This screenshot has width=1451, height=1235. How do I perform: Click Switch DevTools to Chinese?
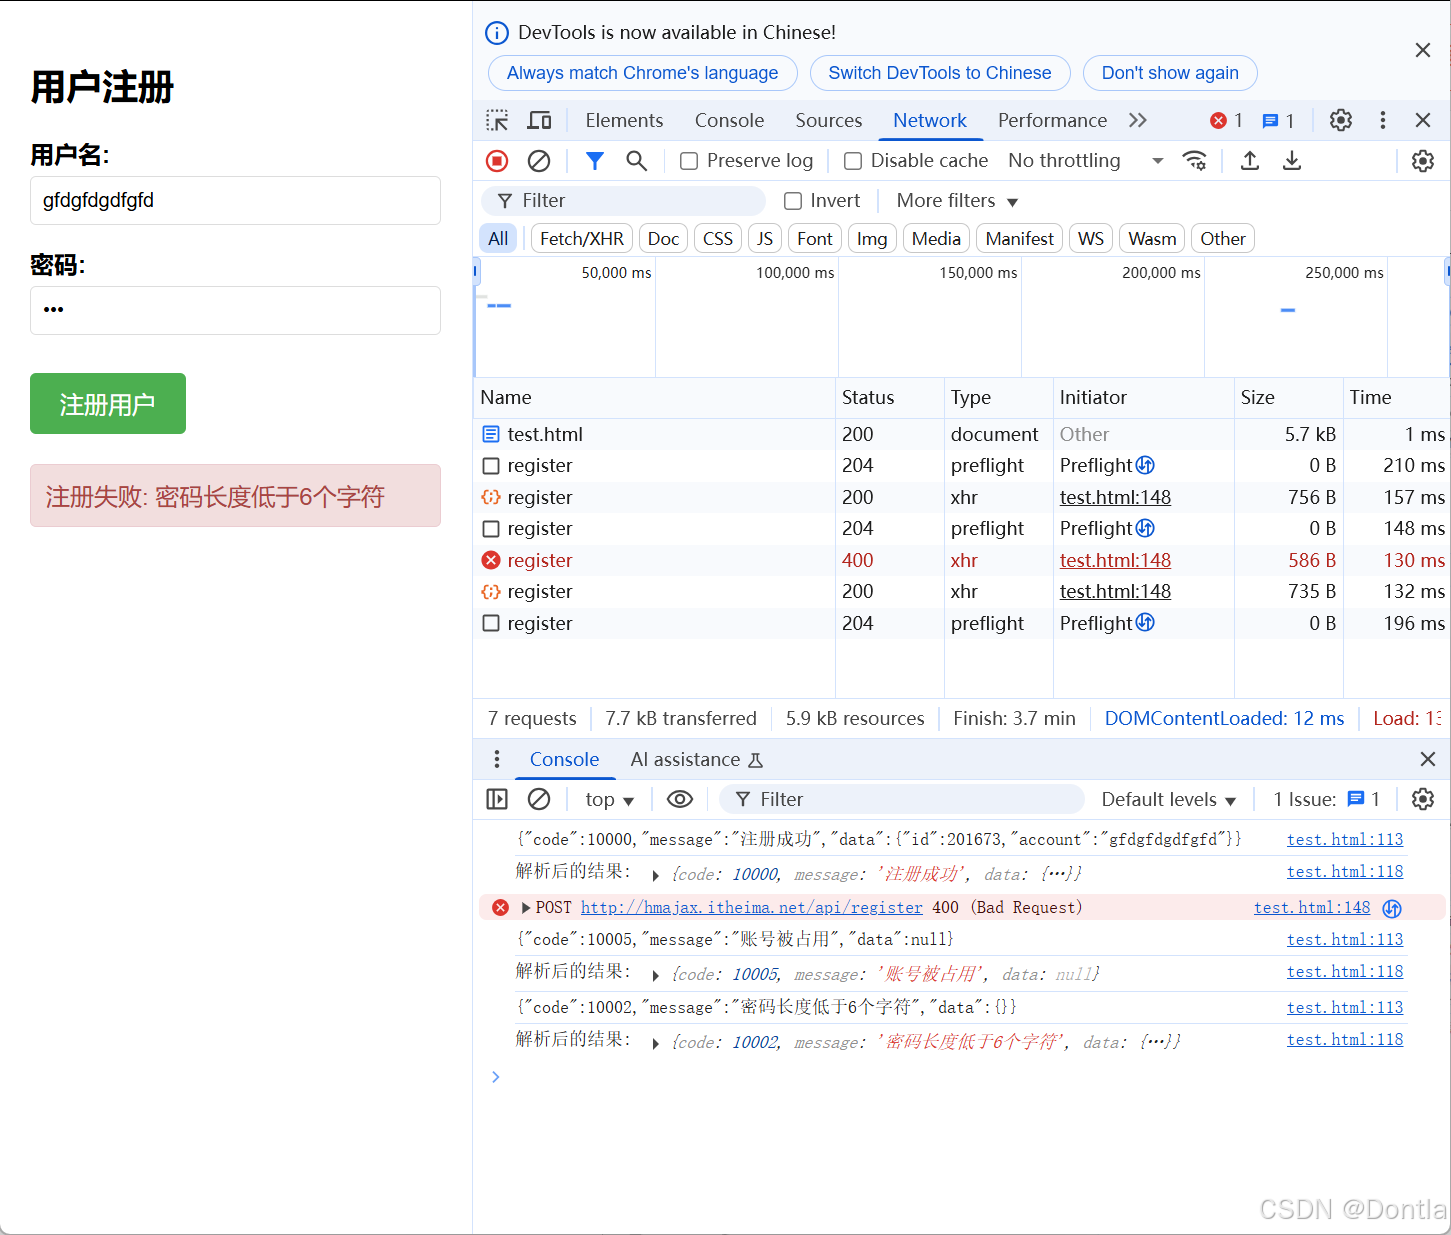pyautogui.click(x=940, y=73)
